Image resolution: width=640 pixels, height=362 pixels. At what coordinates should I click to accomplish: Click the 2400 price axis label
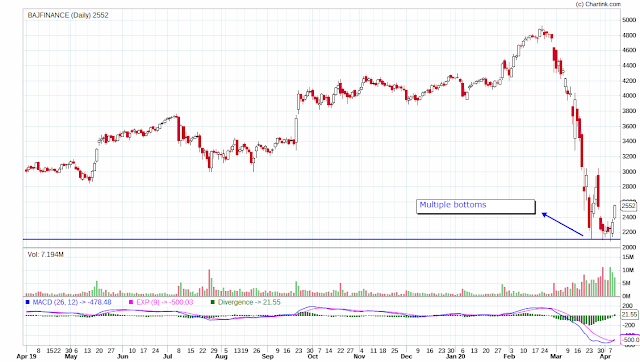(x=629, y=218)
